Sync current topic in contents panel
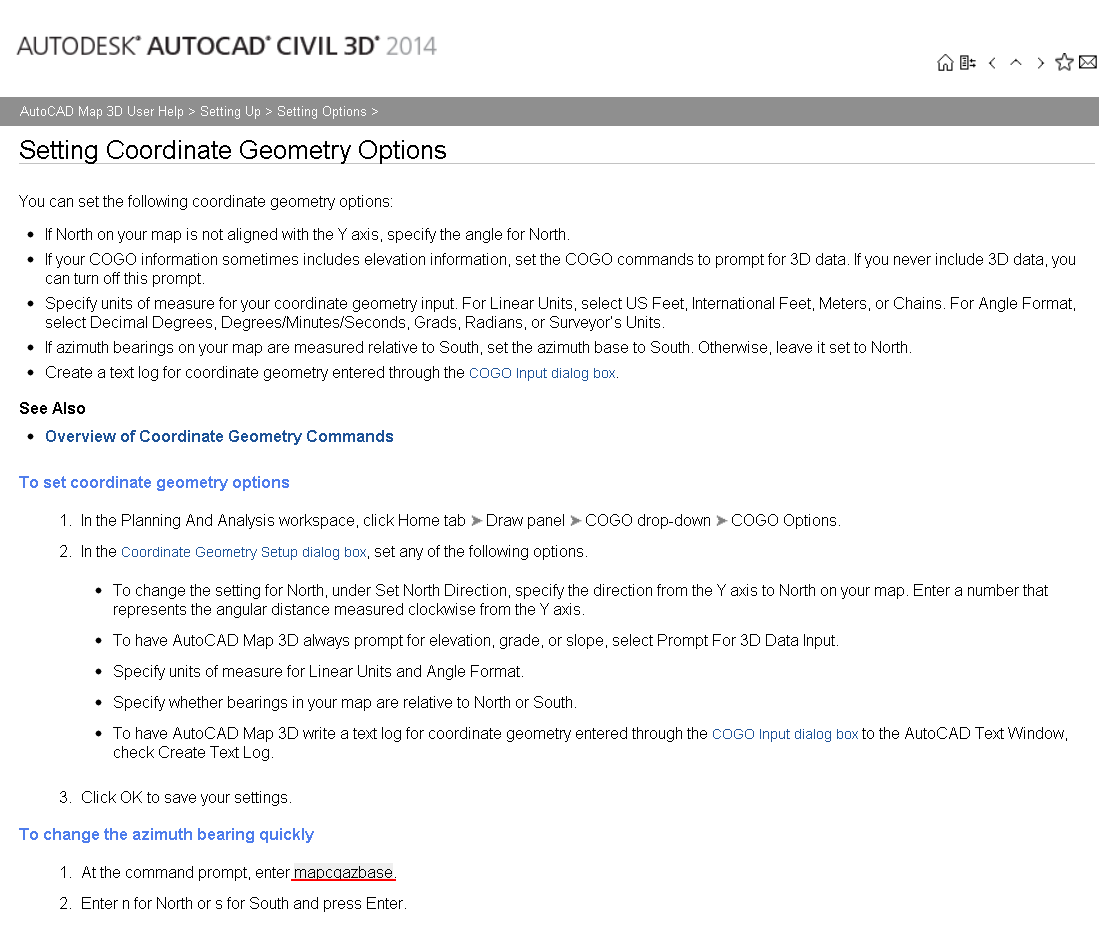1099x933 pixels. point(966,62)
